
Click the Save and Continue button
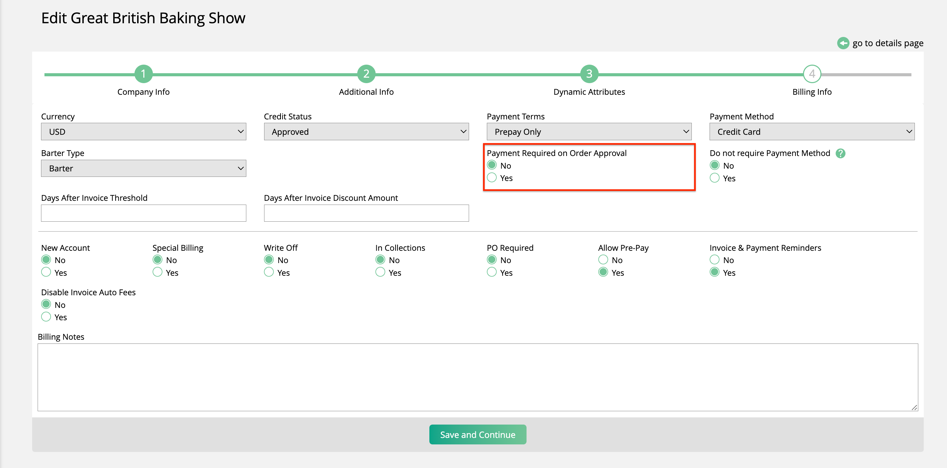pos(478,435)
